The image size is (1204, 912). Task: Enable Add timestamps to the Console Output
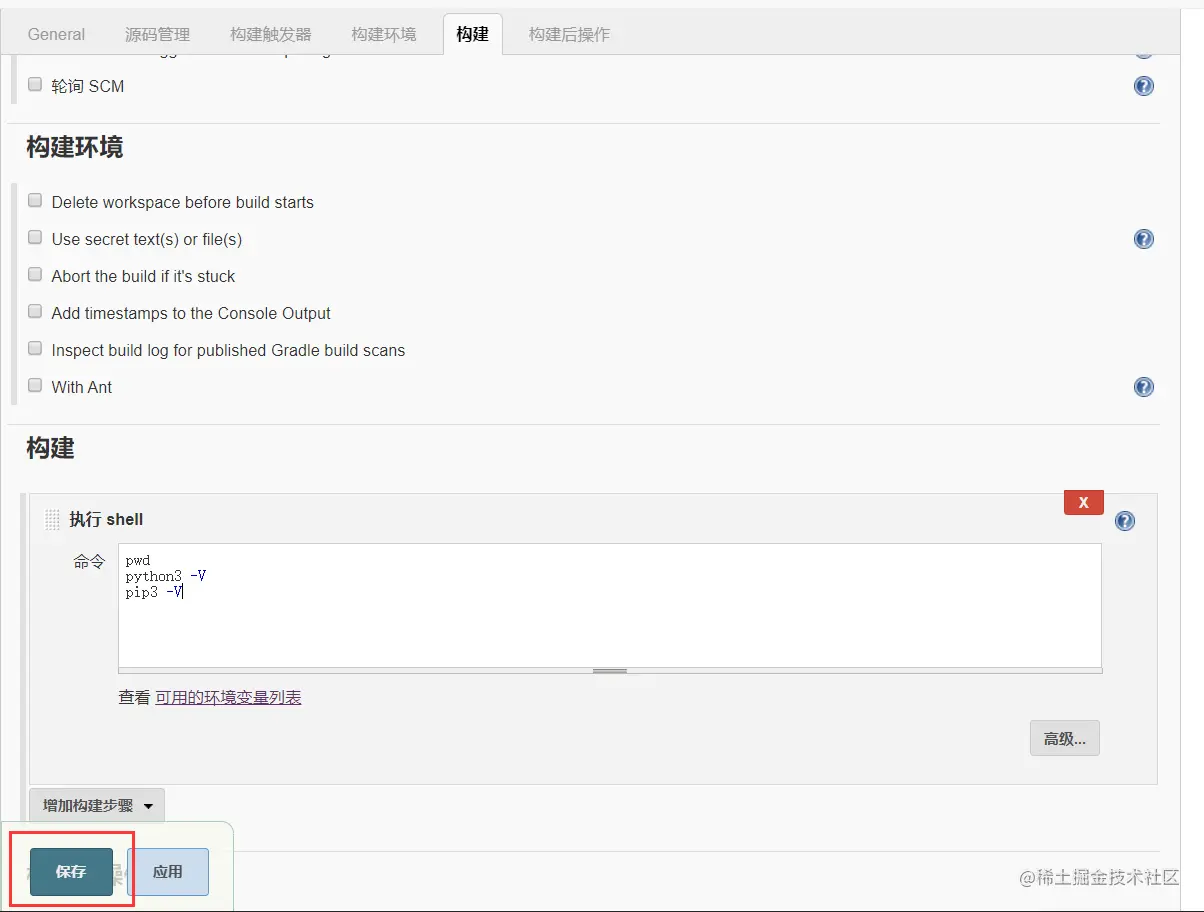click(x=35, y=312)
